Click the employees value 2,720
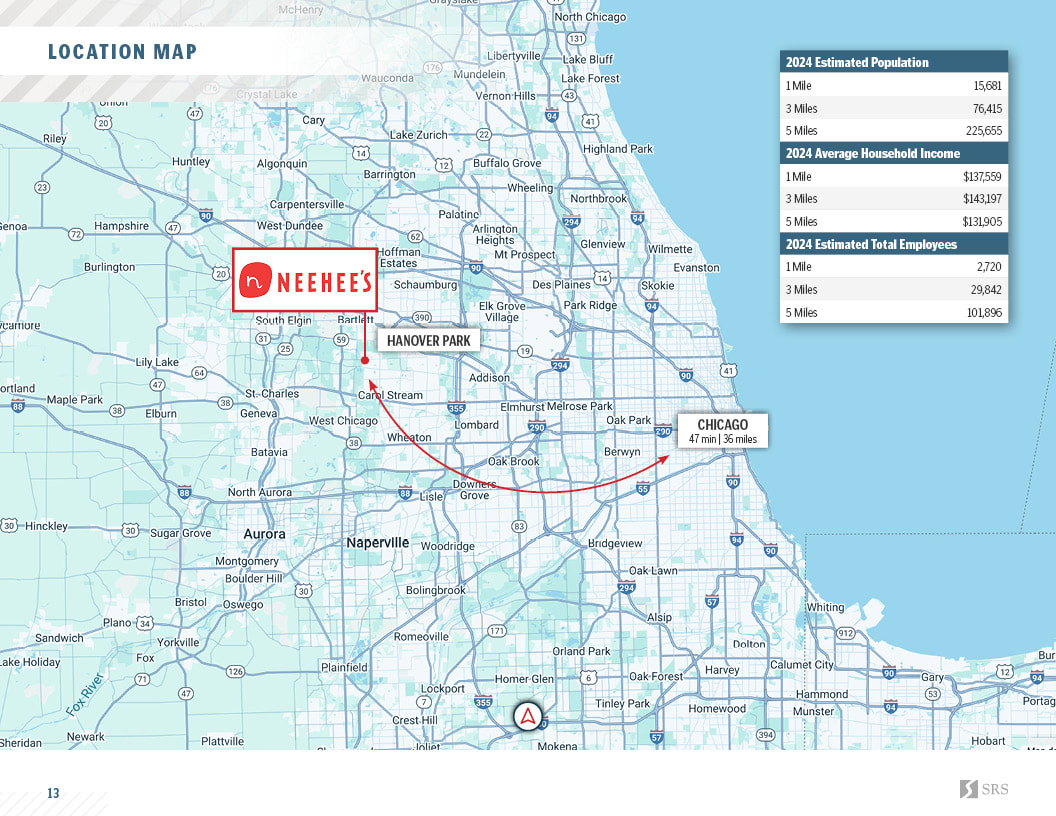The width and height of the screenshot is (1056, 816). pyautogui.click(x=989, y=267)
